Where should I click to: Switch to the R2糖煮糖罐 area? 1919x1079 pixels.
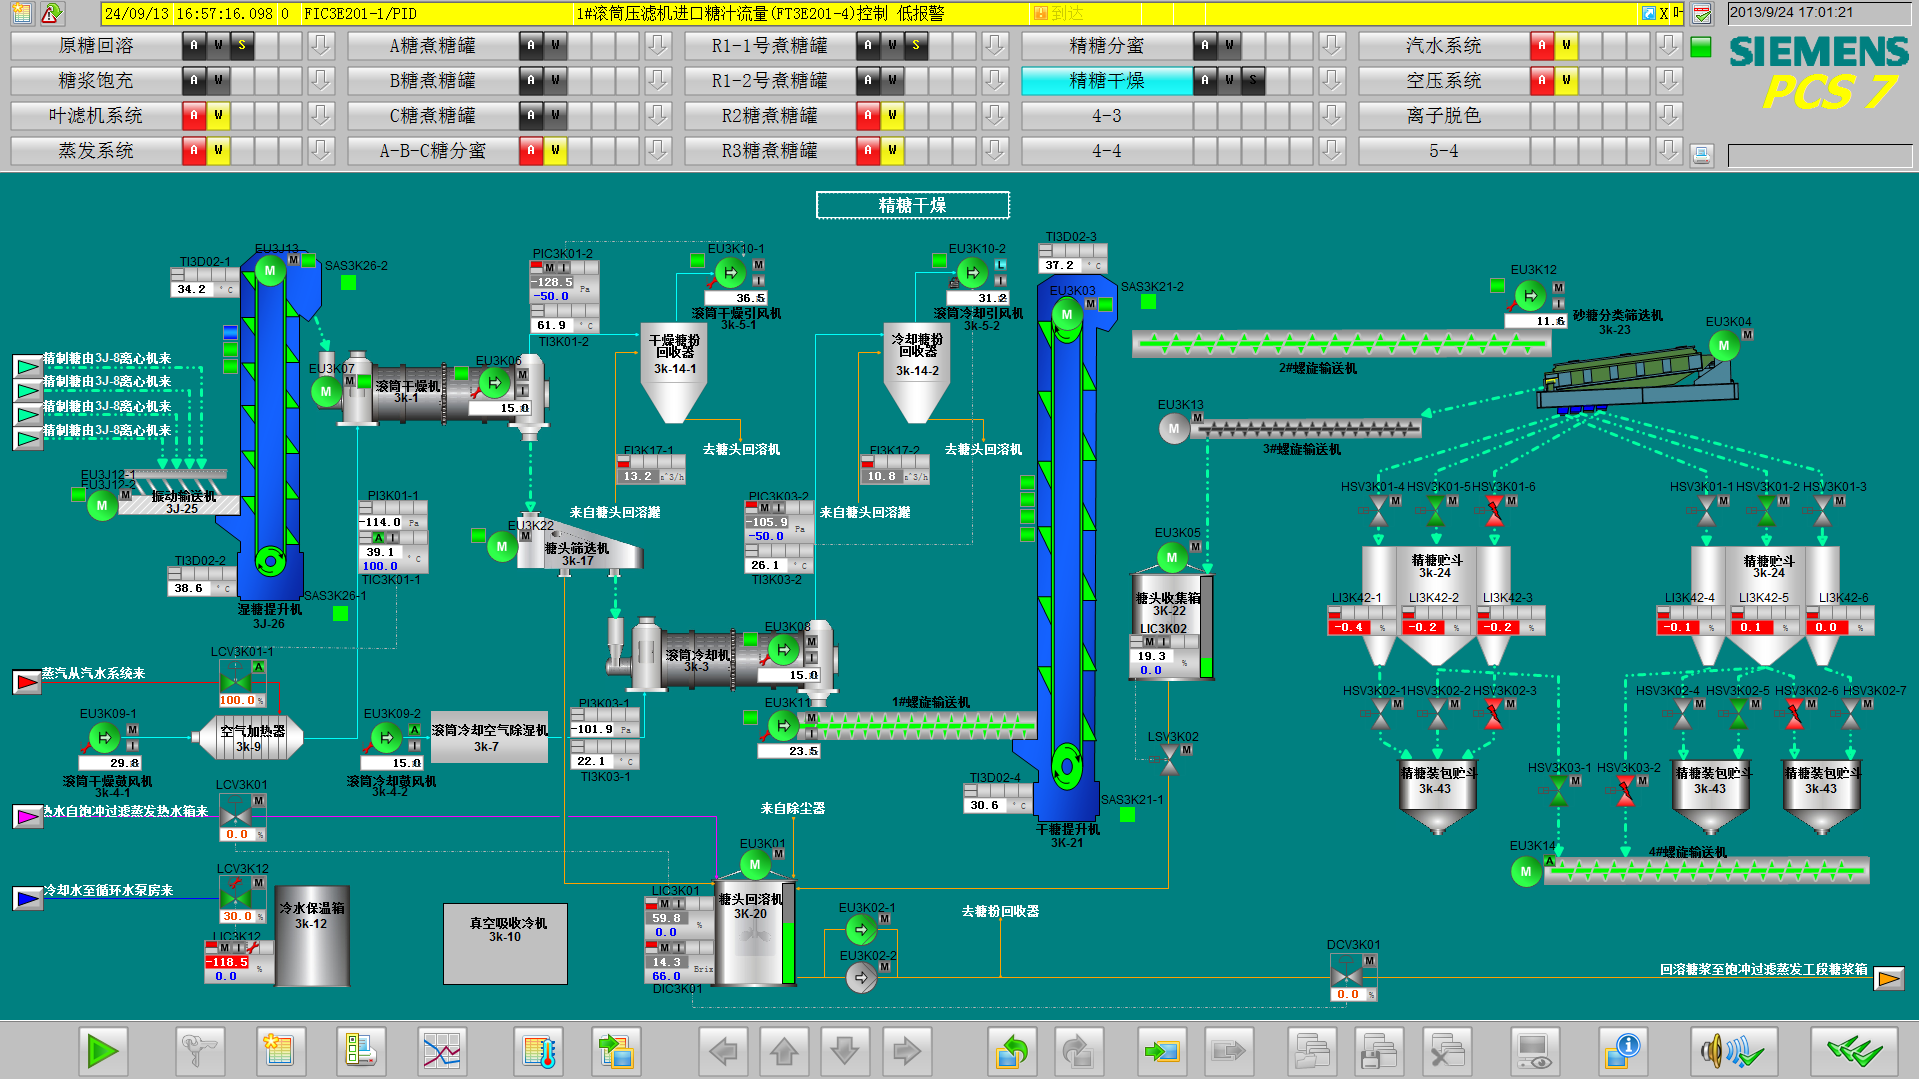click(770, 116)
